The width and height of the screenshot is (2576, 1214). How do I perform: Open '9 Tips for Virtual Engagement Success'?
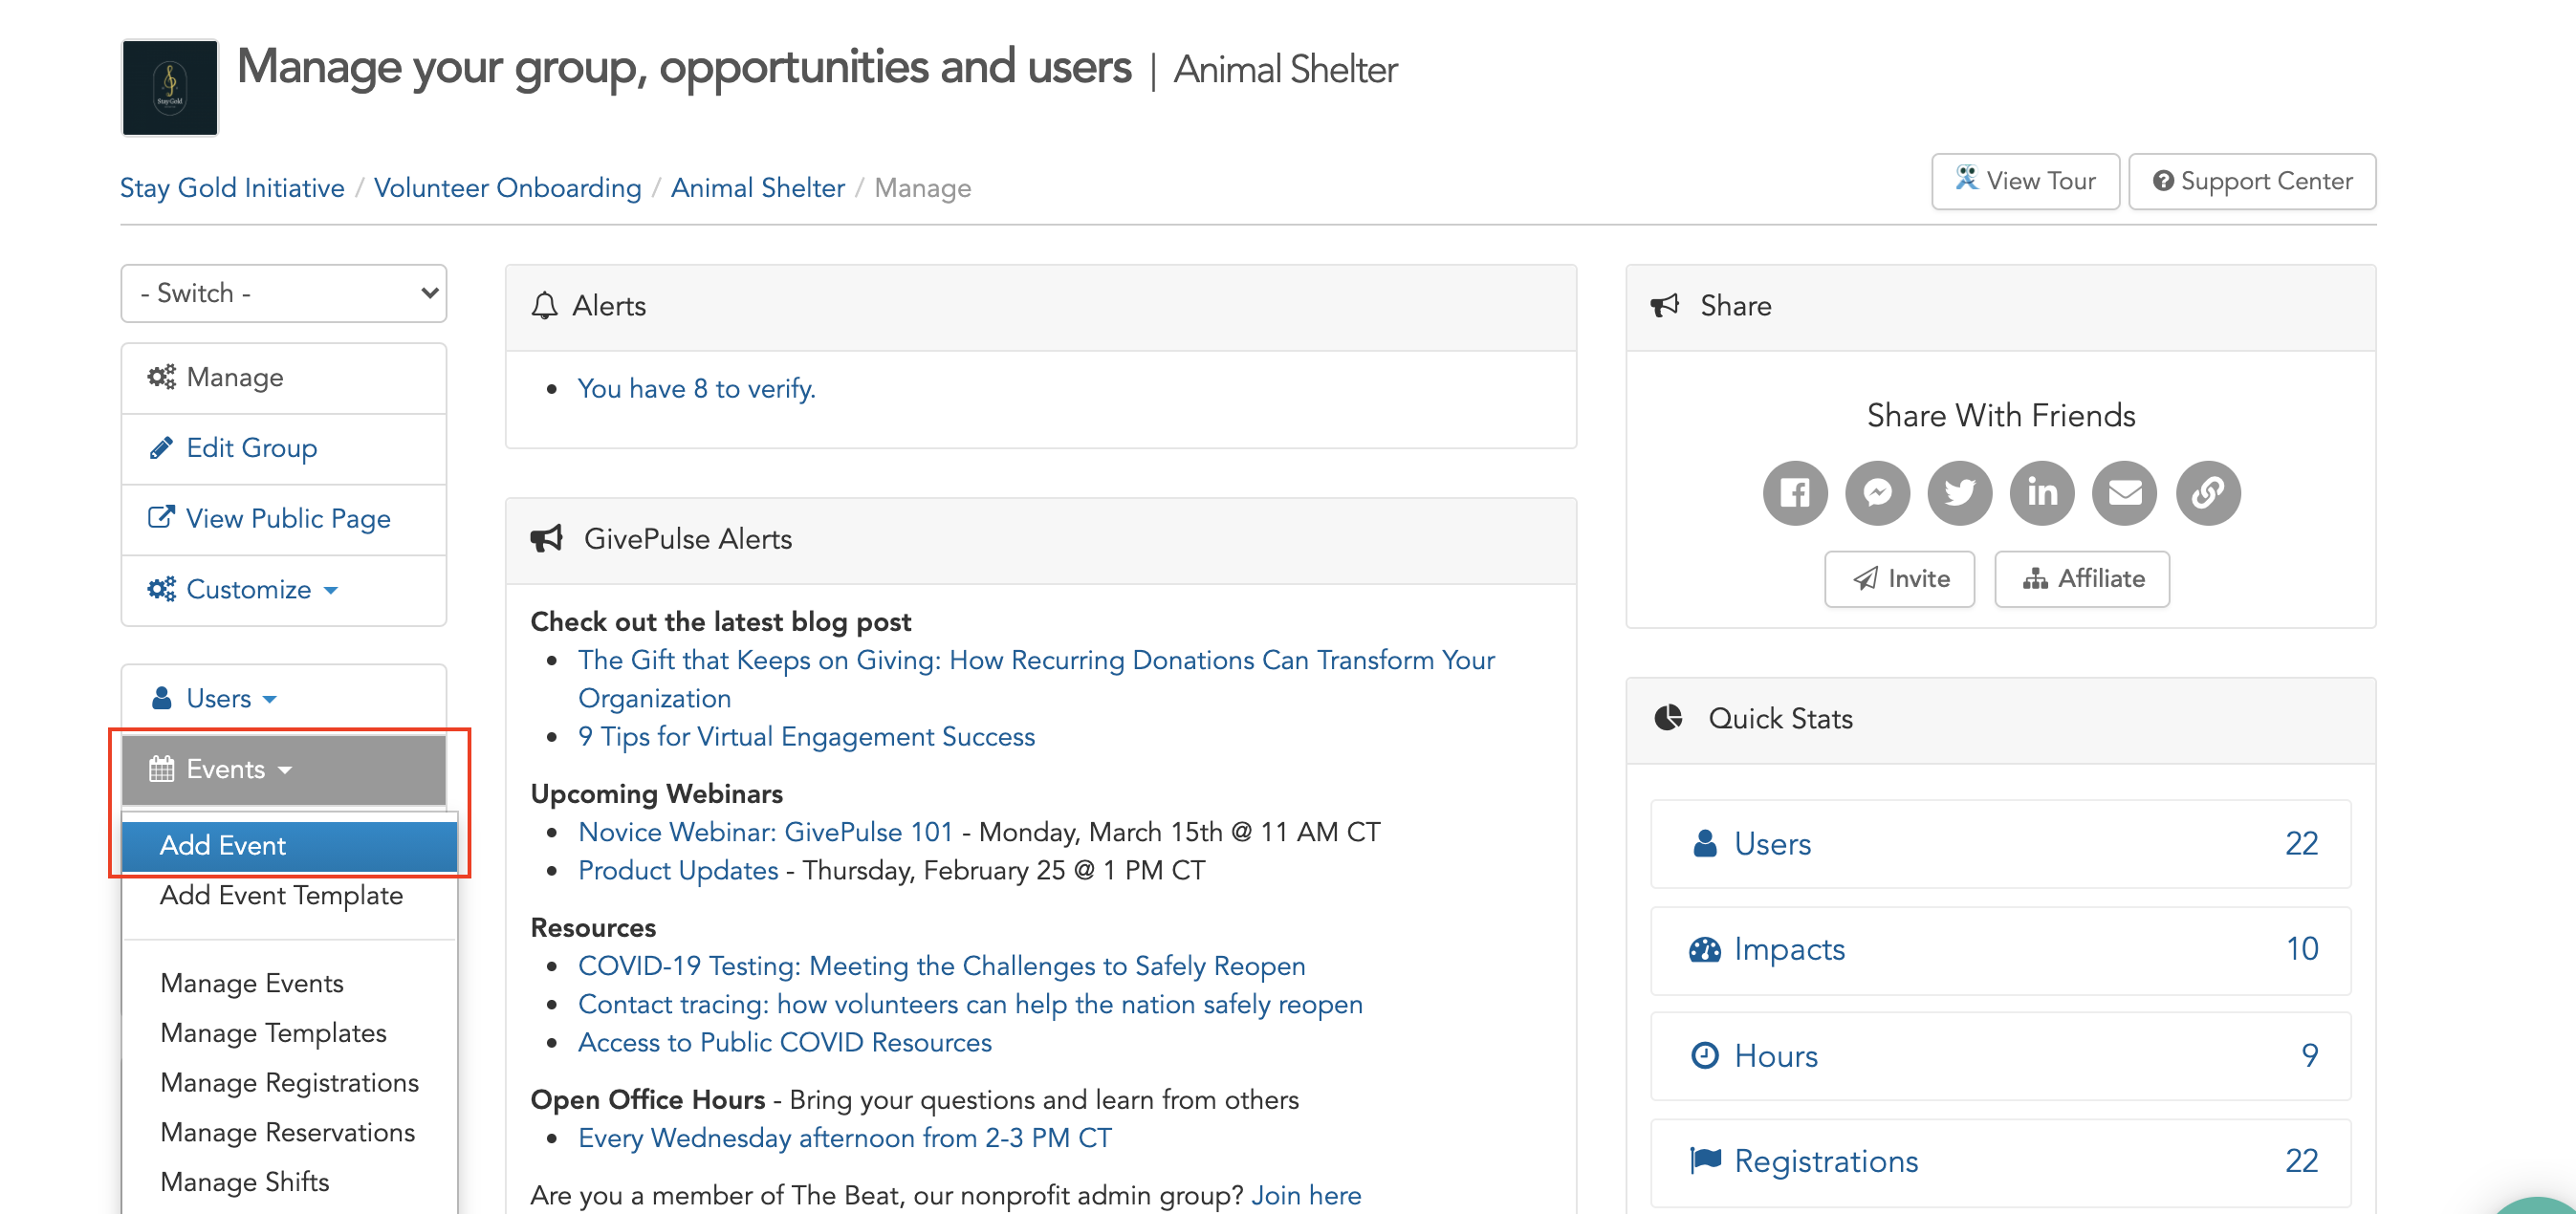[806, 737]
